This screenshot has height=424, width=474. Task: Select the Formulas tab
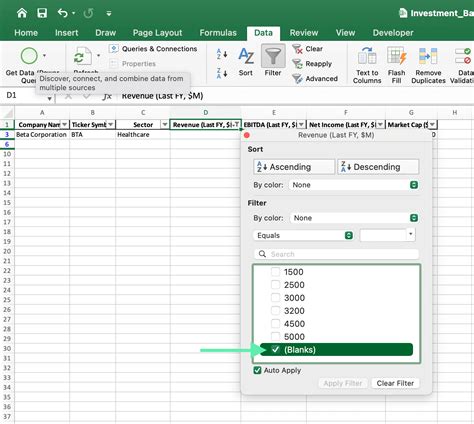coord(218,33)
